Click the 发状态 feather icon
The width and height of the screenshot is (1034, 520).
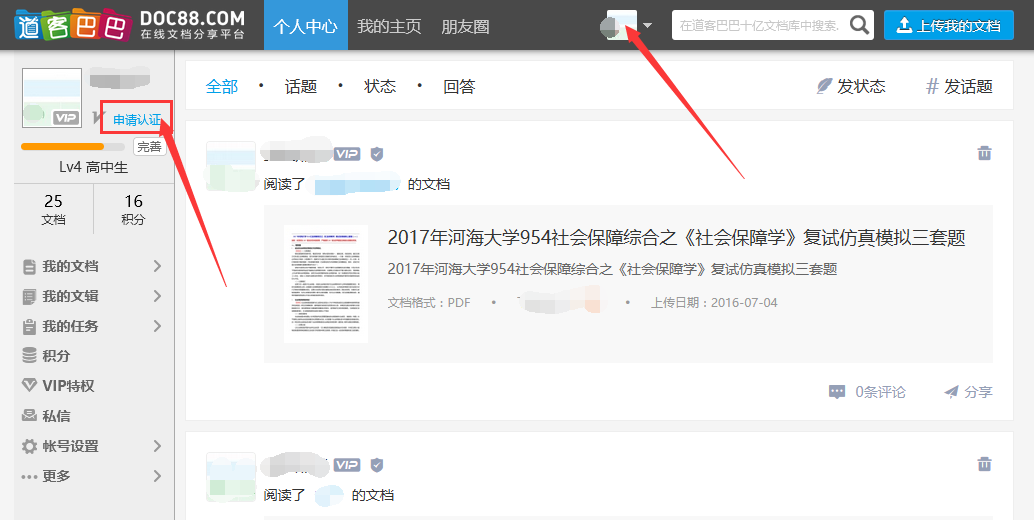coord(824,86)
